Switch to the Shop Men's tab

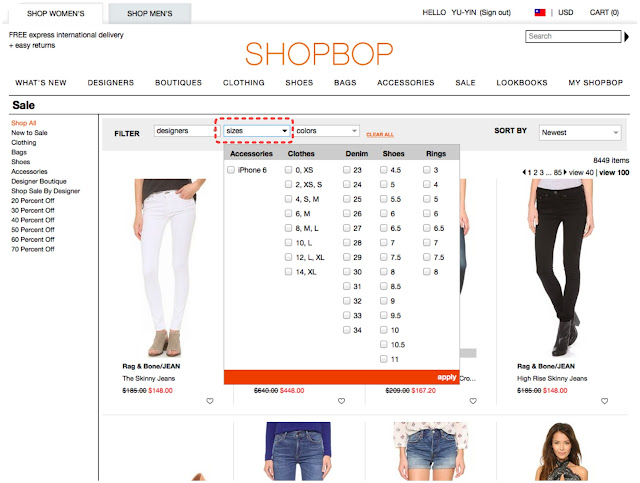point(150,13)
